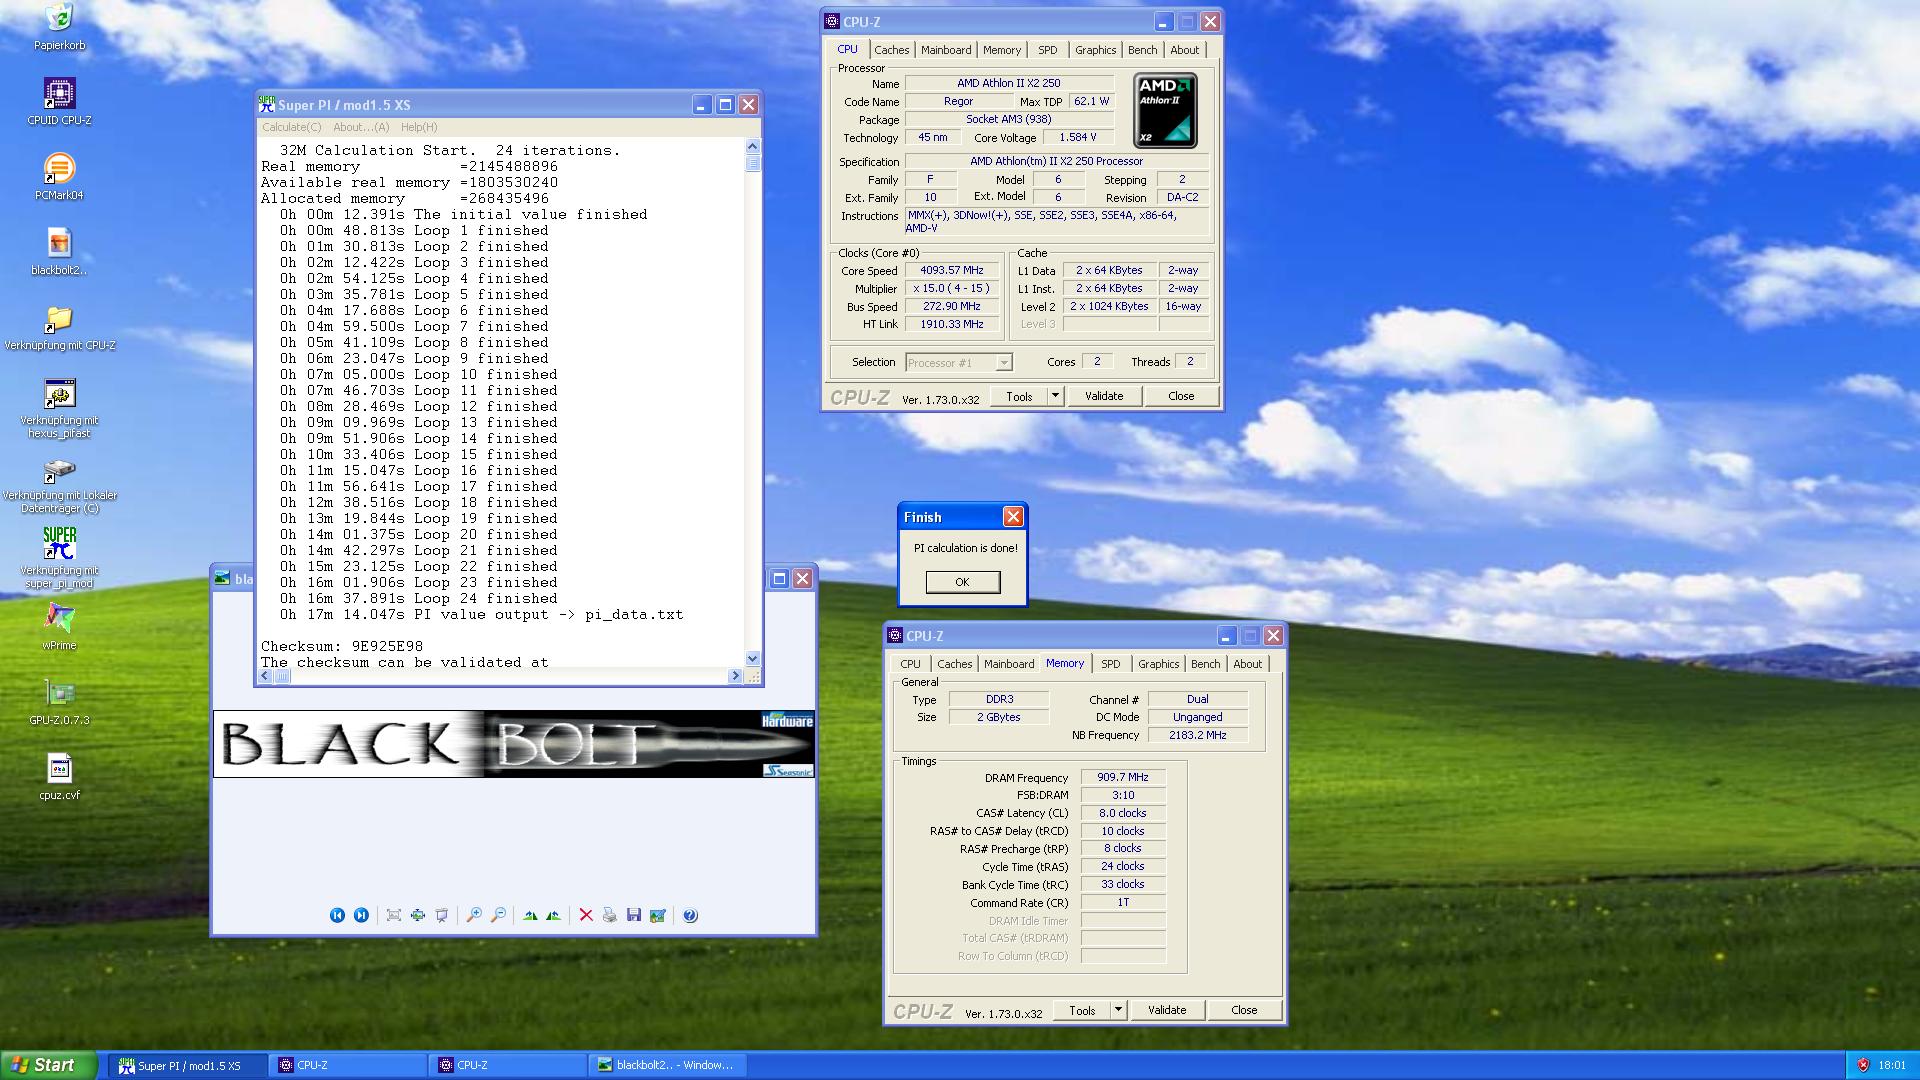Activate Super PI taskbar button
This screenshot has width=1920, height=1080.
tap(188, 1065)
